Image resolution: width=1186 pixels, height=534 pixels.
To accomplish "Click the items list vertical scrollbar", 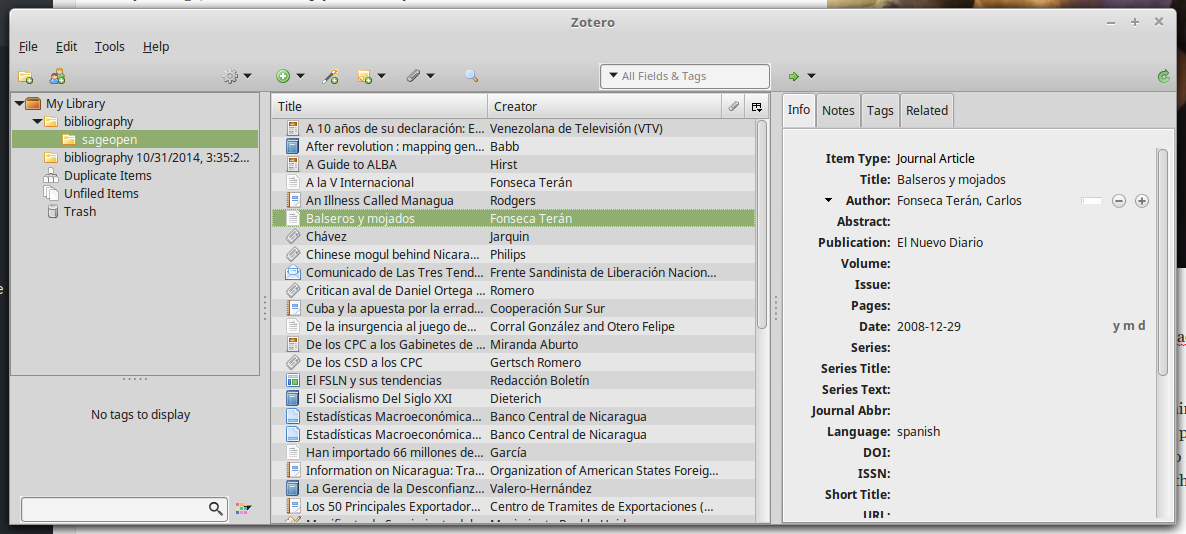I will pyautogui.click(x=762, y=224).
